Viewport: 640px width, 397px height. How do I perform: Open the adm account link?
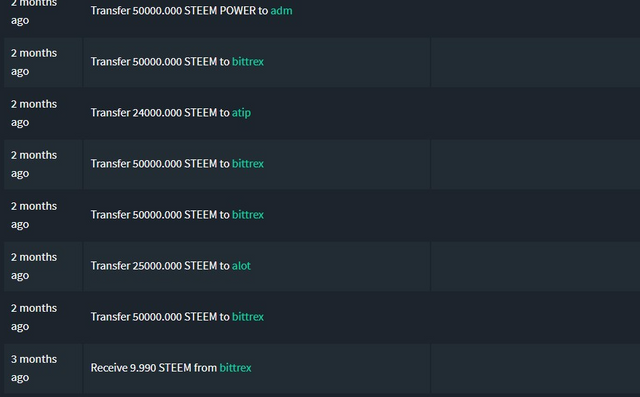coord(281,11)
